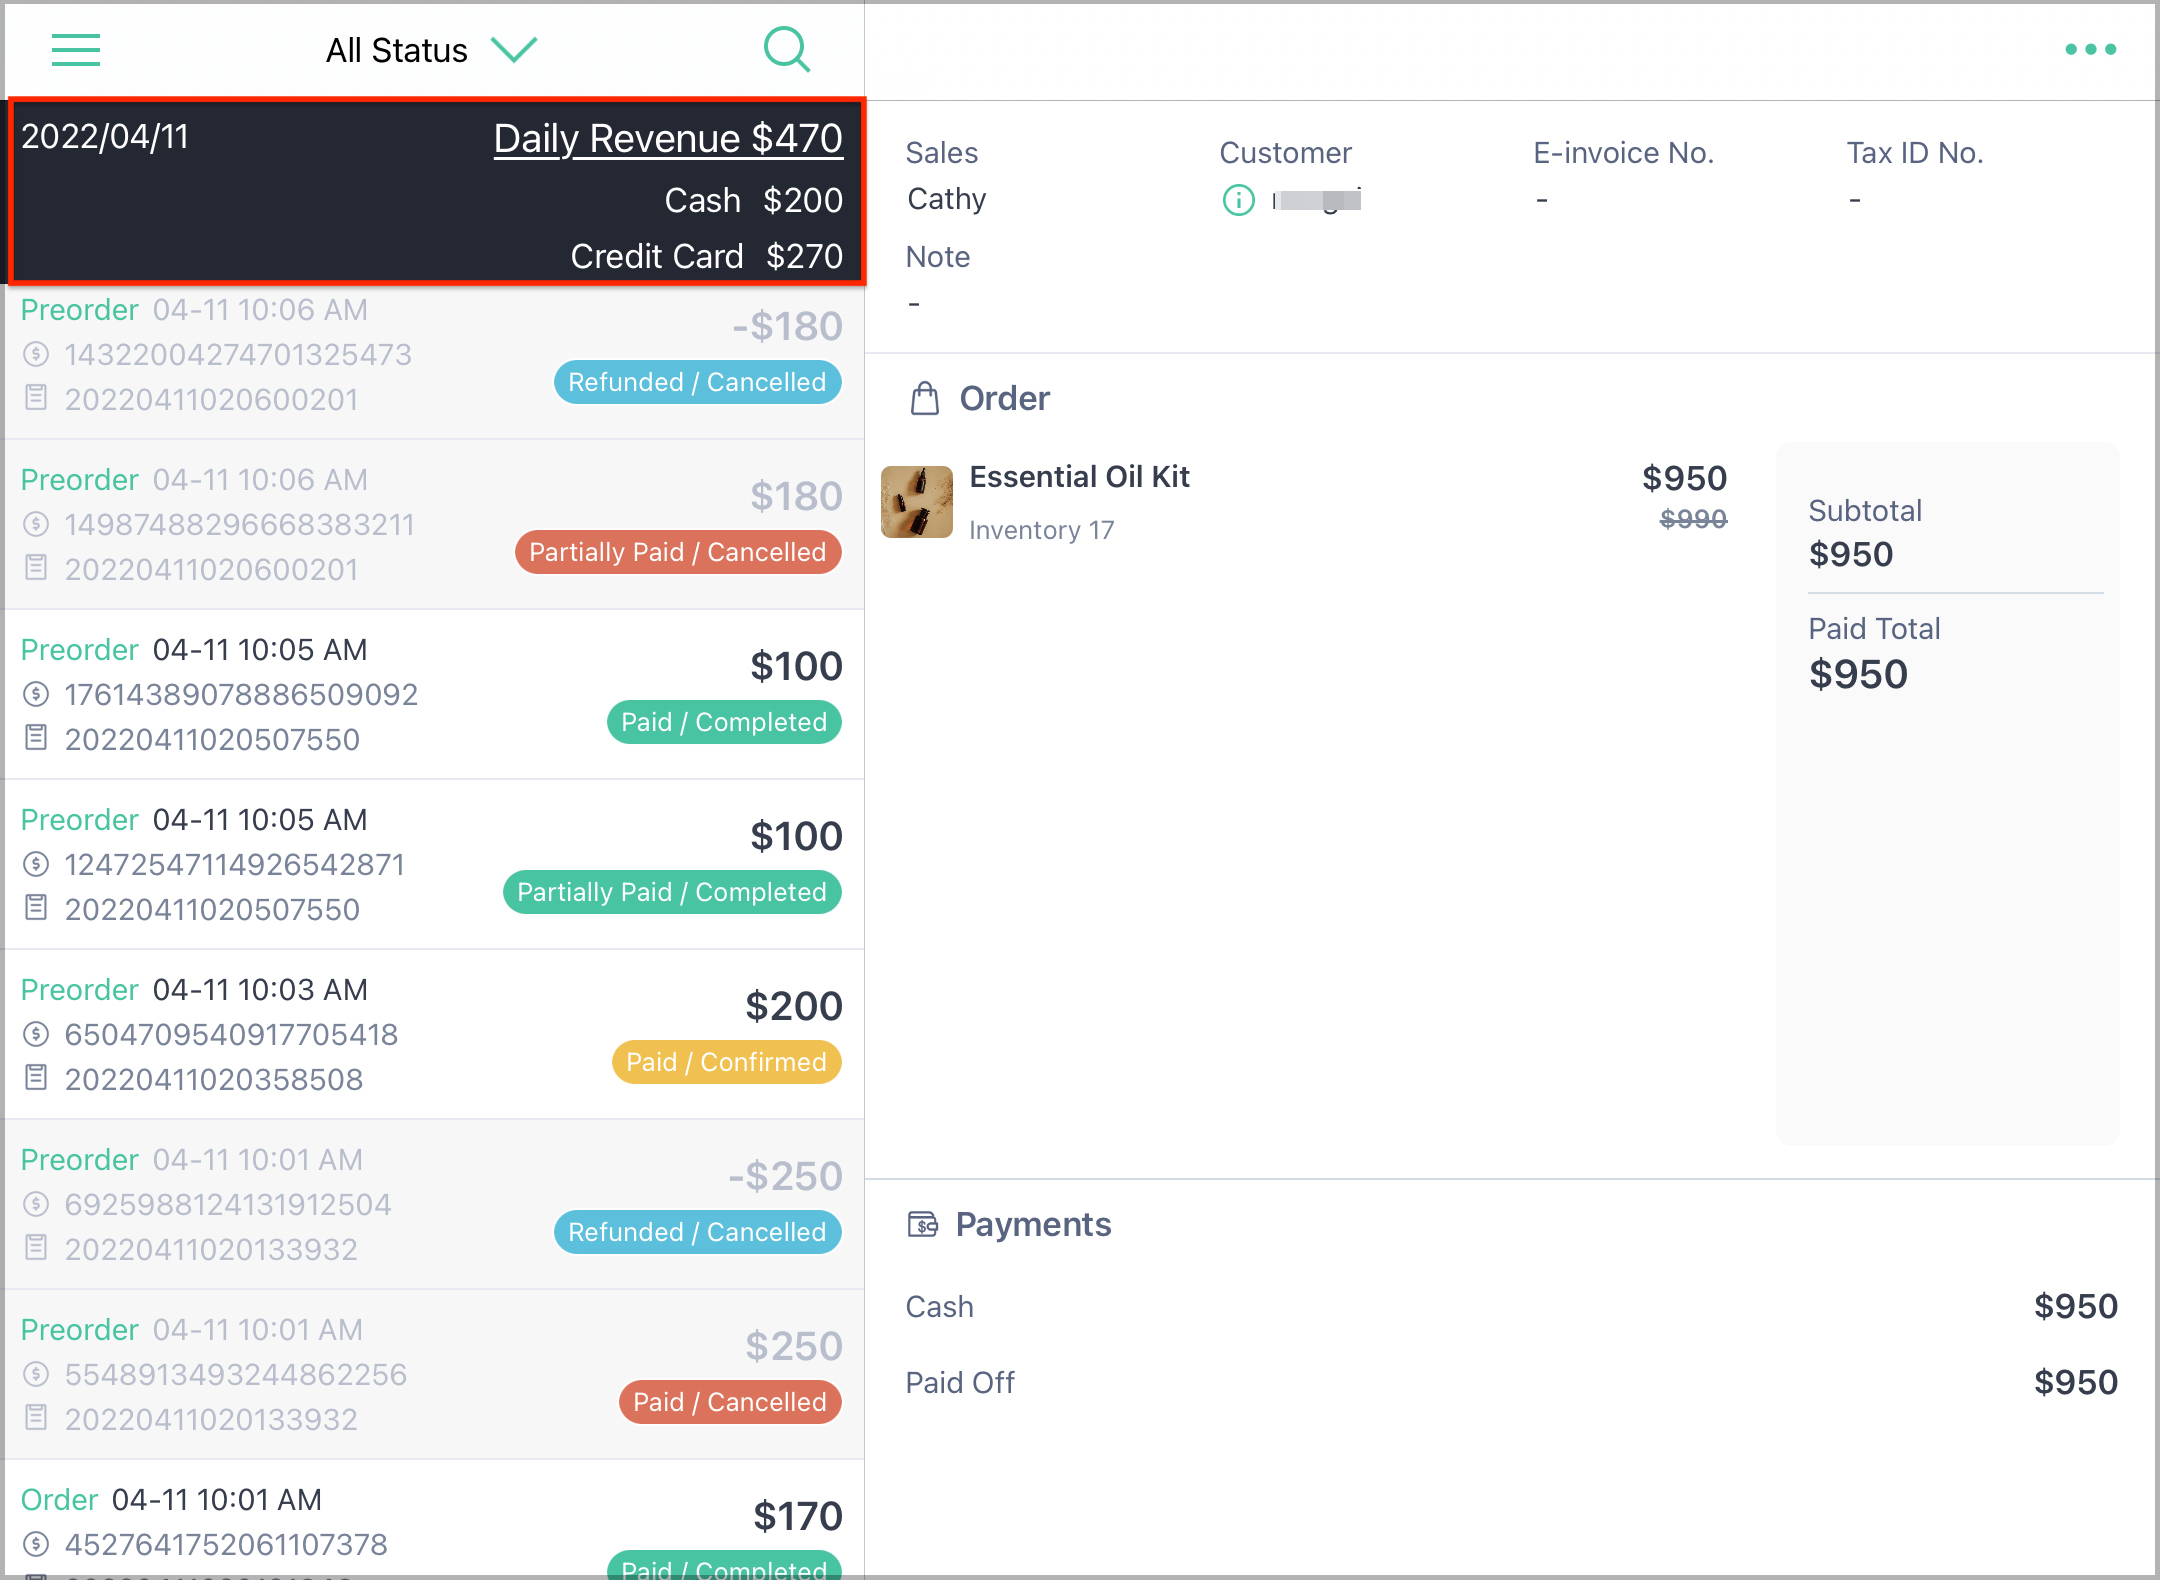
Task: Open the Essential Oil Kit product thumbnail
Action: [917, 502]
